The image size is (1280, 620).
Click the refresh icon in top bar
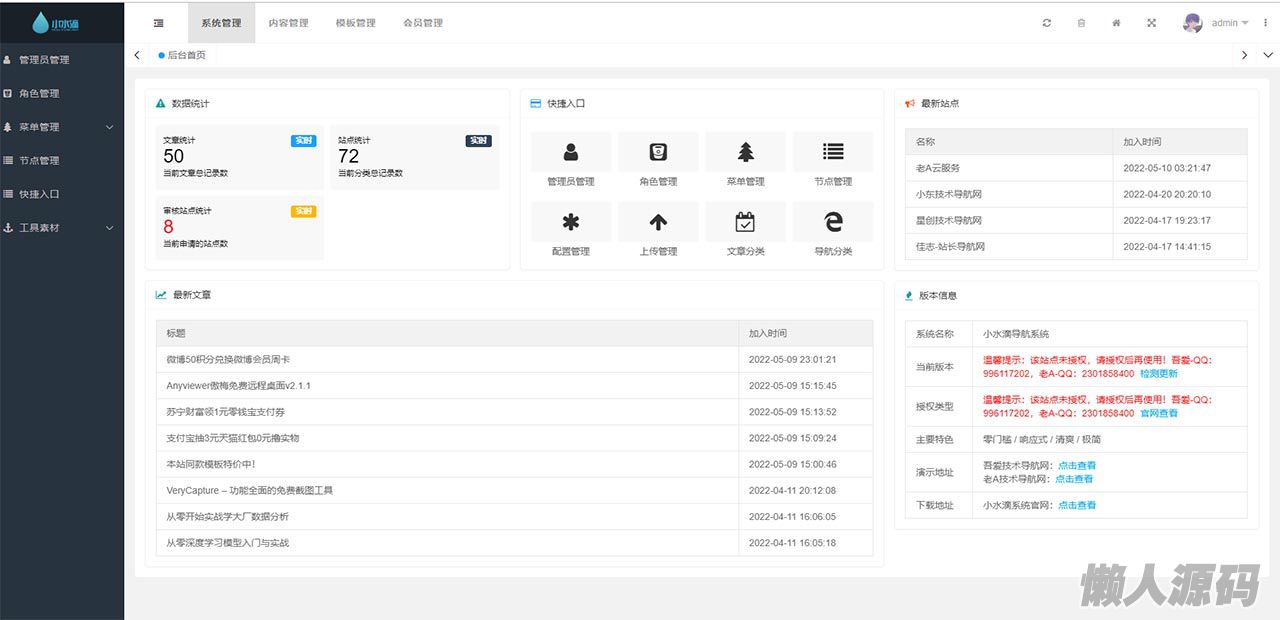click(1047, 23)
